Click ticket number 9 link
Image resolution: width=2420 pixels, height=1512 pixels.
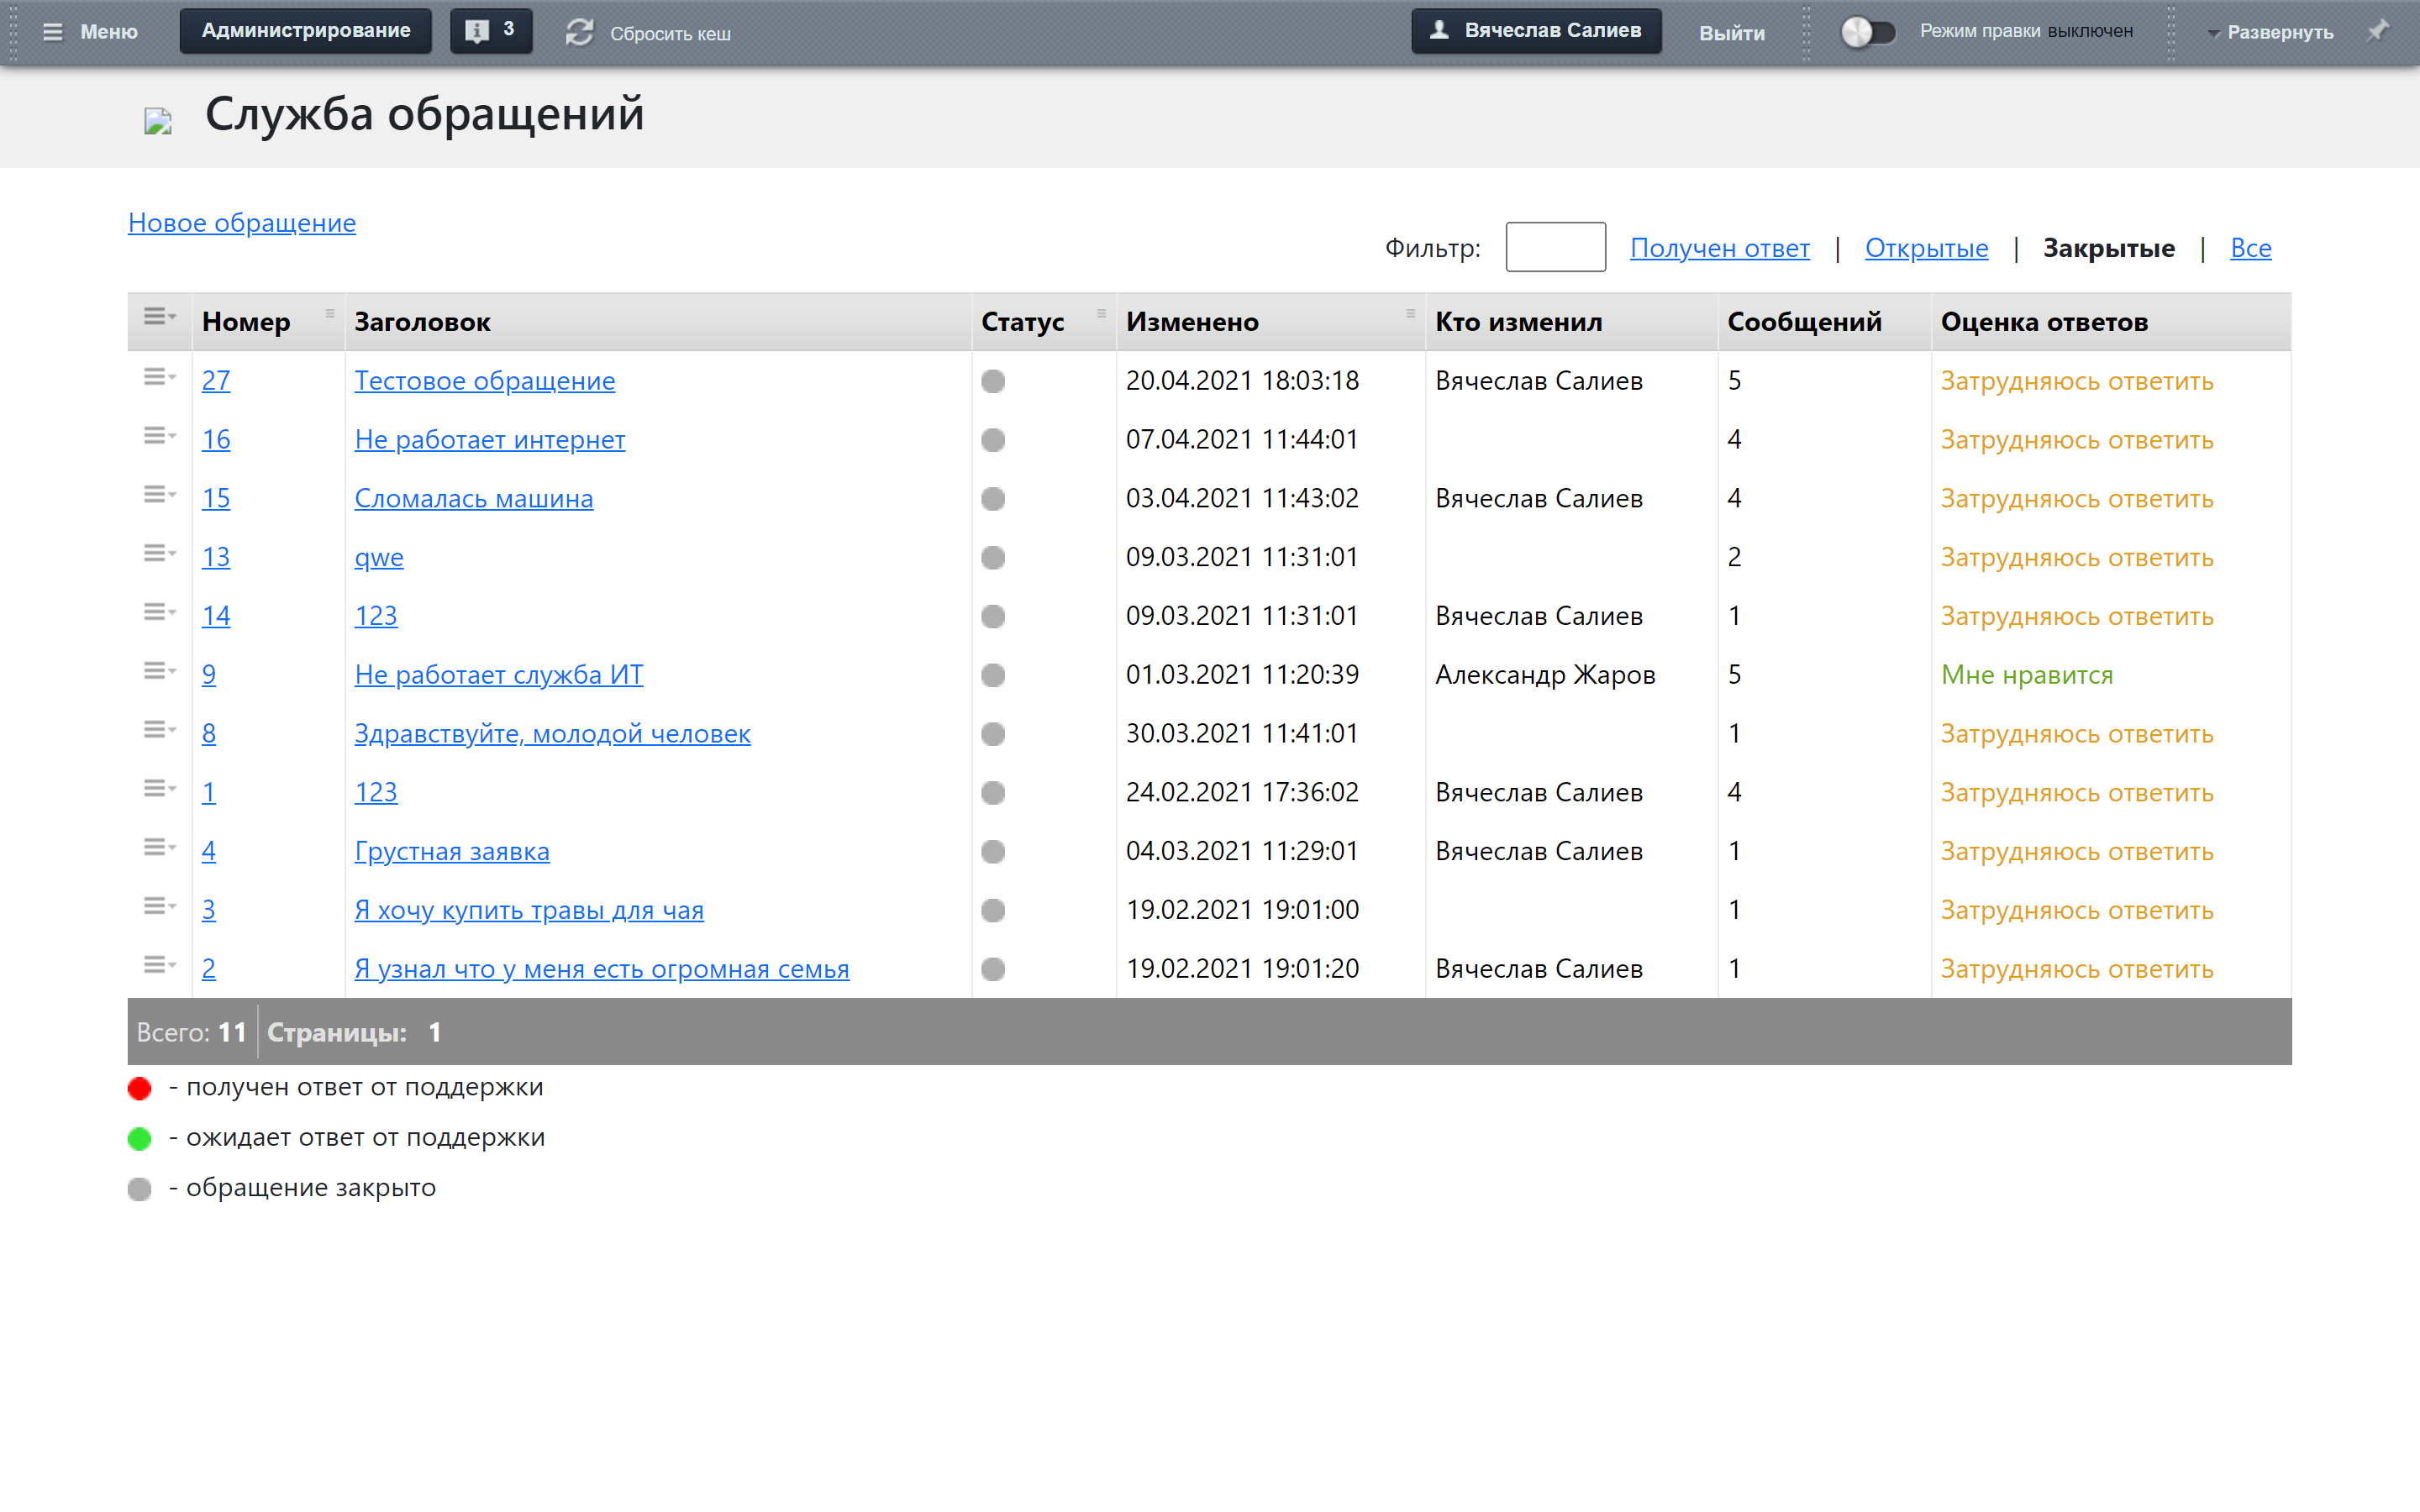(x=209, y=675)
